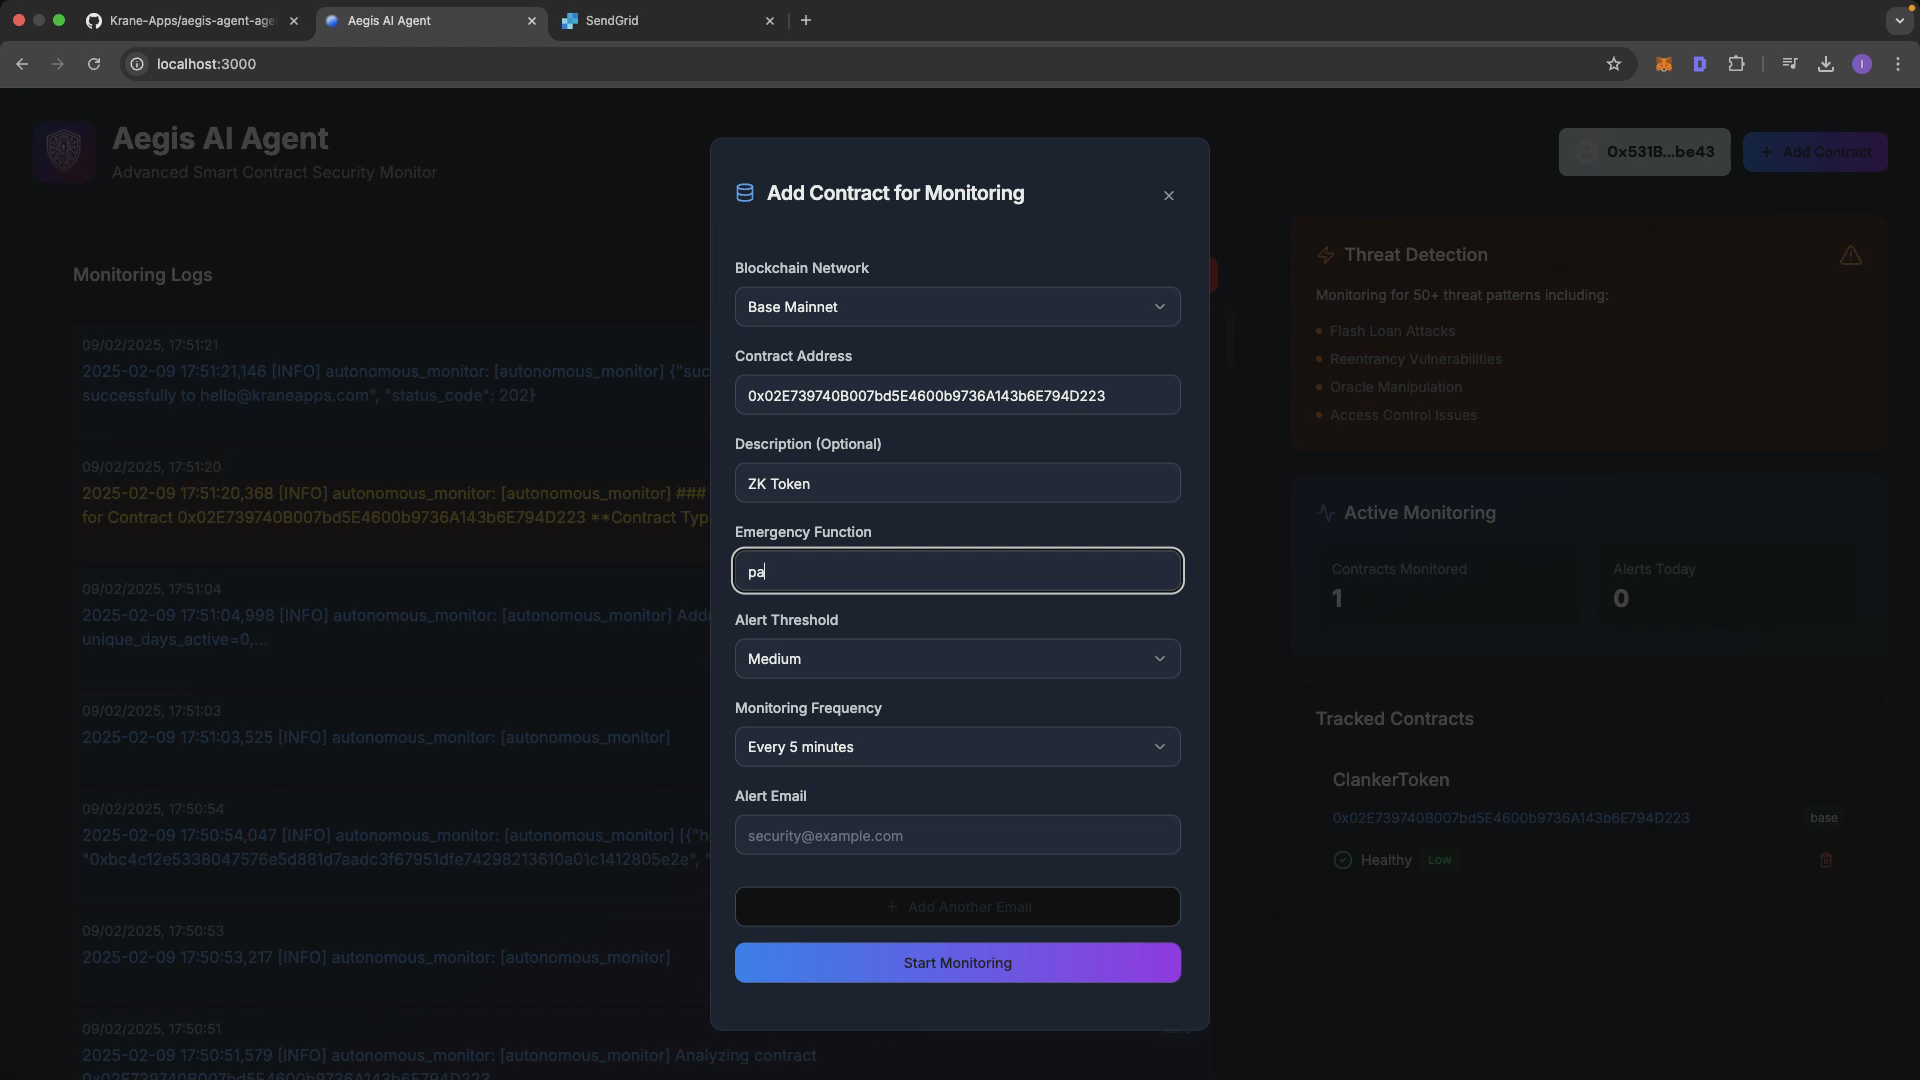
Task: Switch to the Krane-Apps GitHub tab
Action: point(192,21)
